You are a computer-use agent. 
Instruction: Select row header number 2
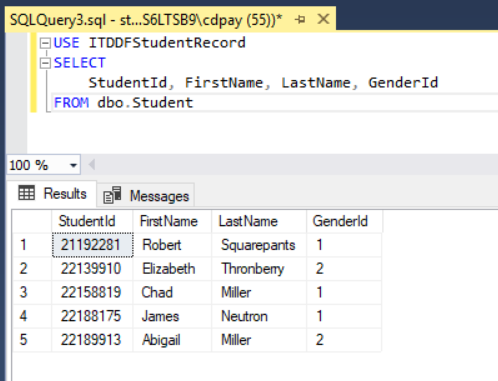click(32, 269)
